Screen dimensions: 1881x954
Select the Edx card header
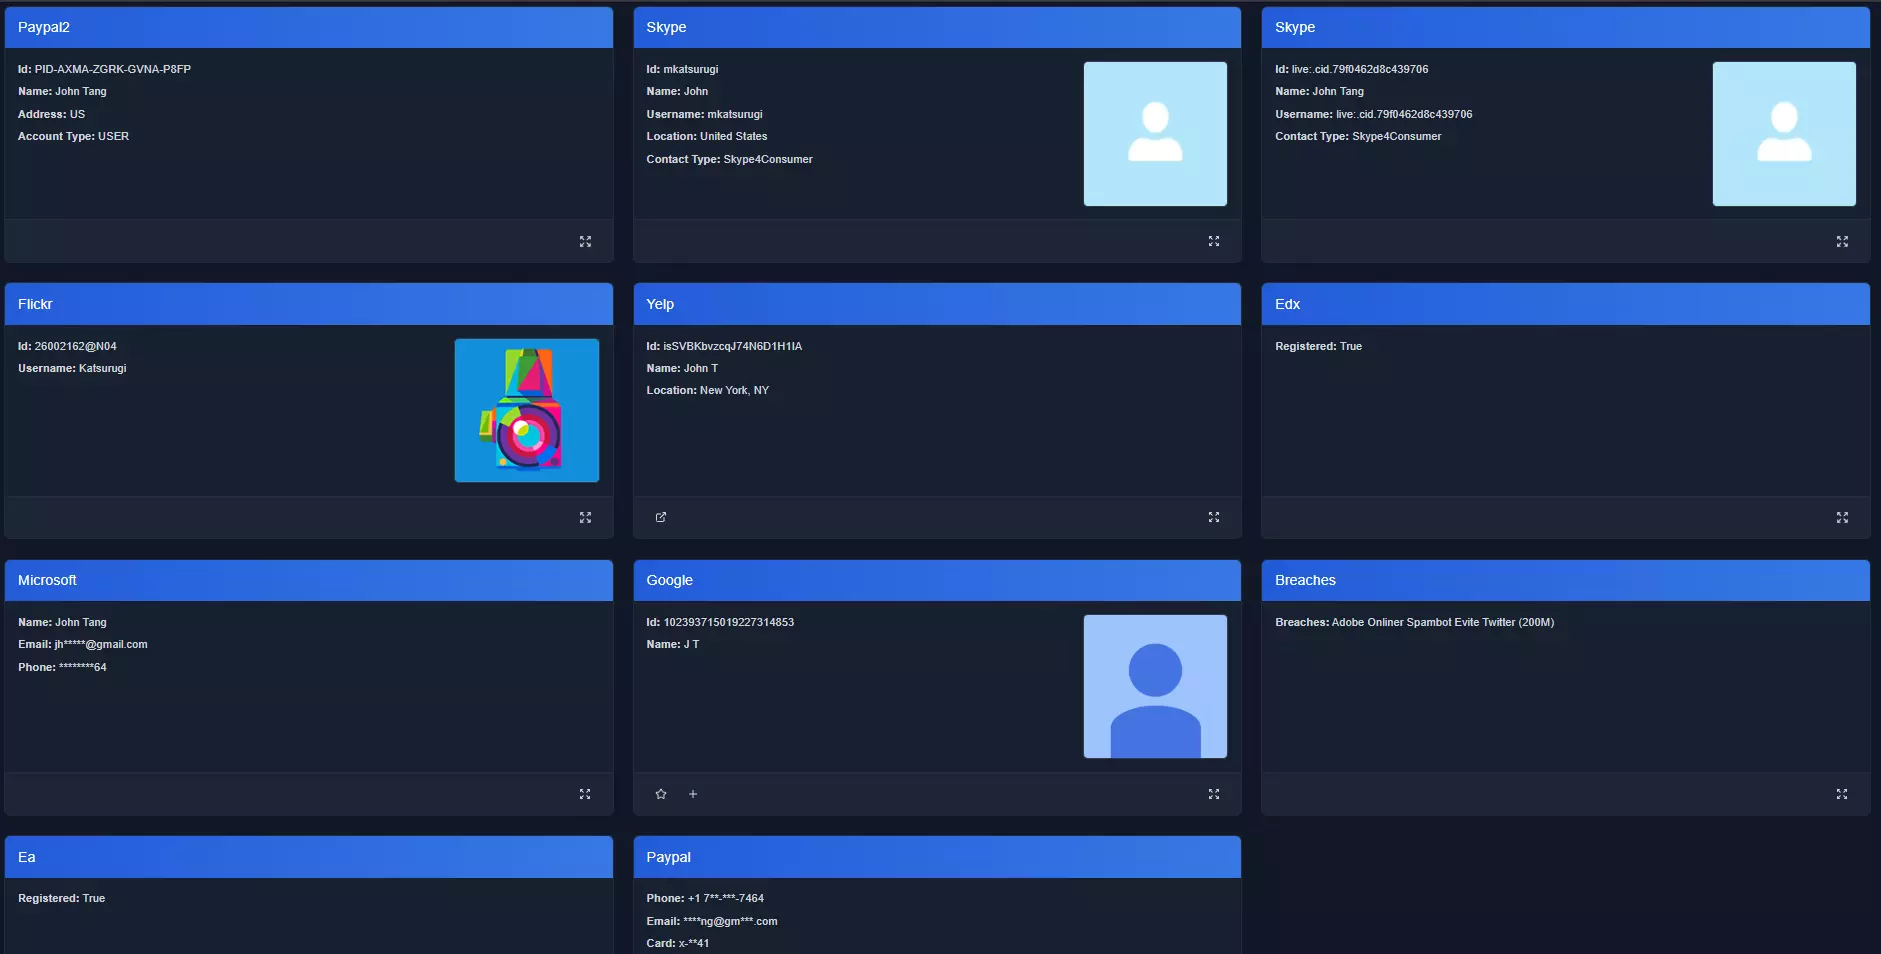(x=1566, y=304)
